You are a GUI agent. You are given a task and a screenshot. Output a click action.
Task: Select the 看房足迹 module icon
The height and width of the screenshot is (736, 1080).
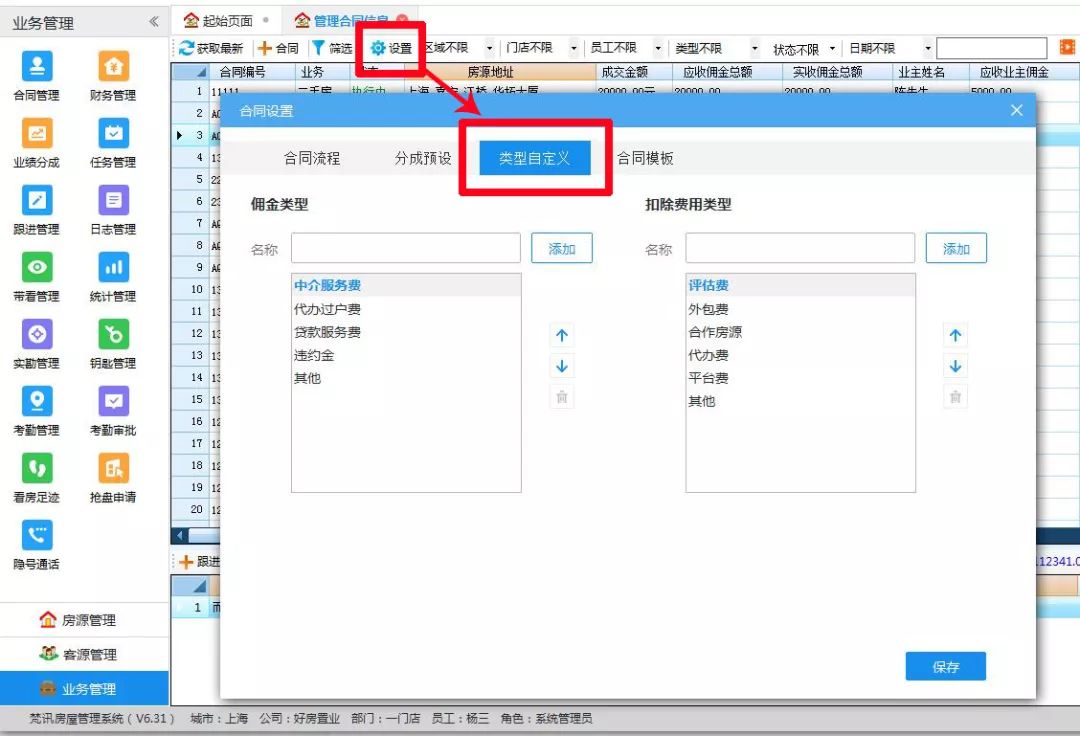point(35,470)
